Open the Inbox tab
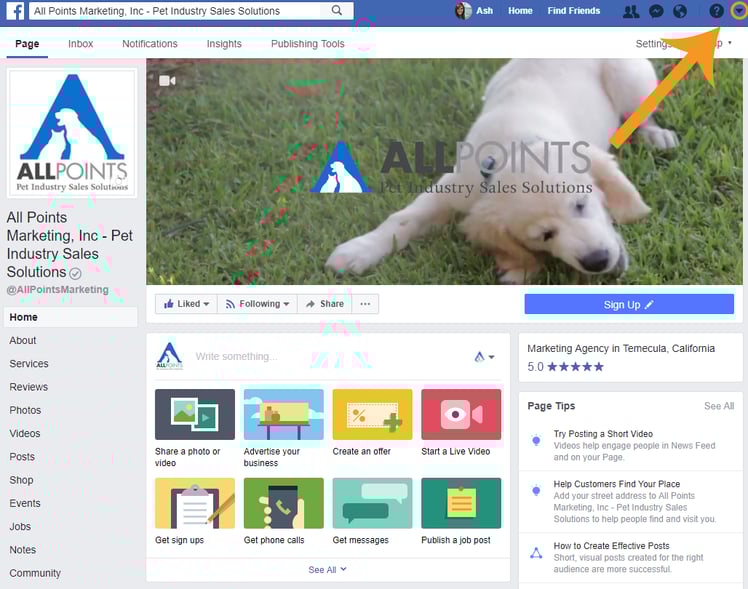 click(x=81, y=44)
